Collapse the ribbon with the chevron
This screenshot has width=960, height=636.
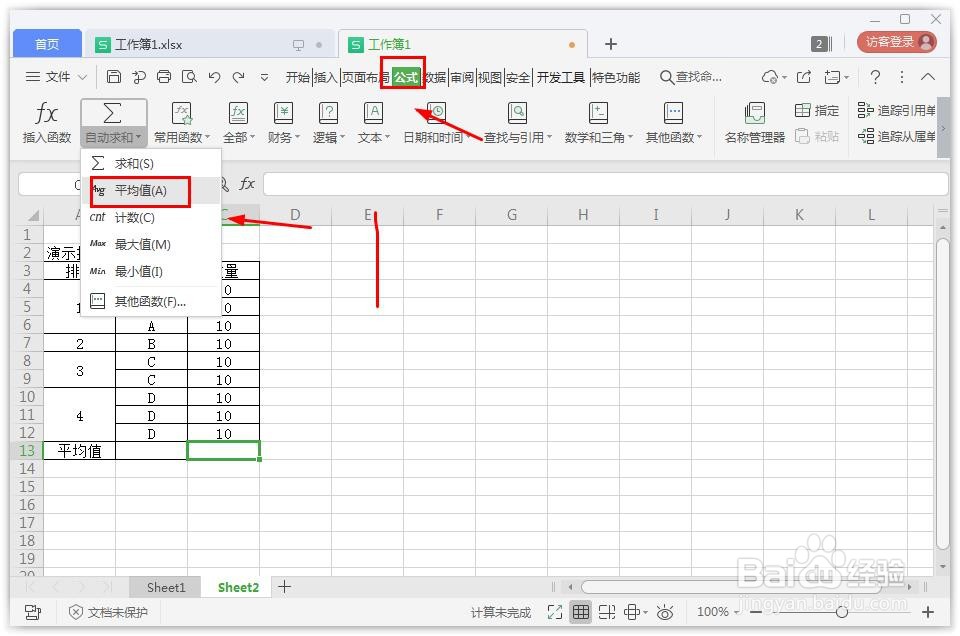click(928, 77)
